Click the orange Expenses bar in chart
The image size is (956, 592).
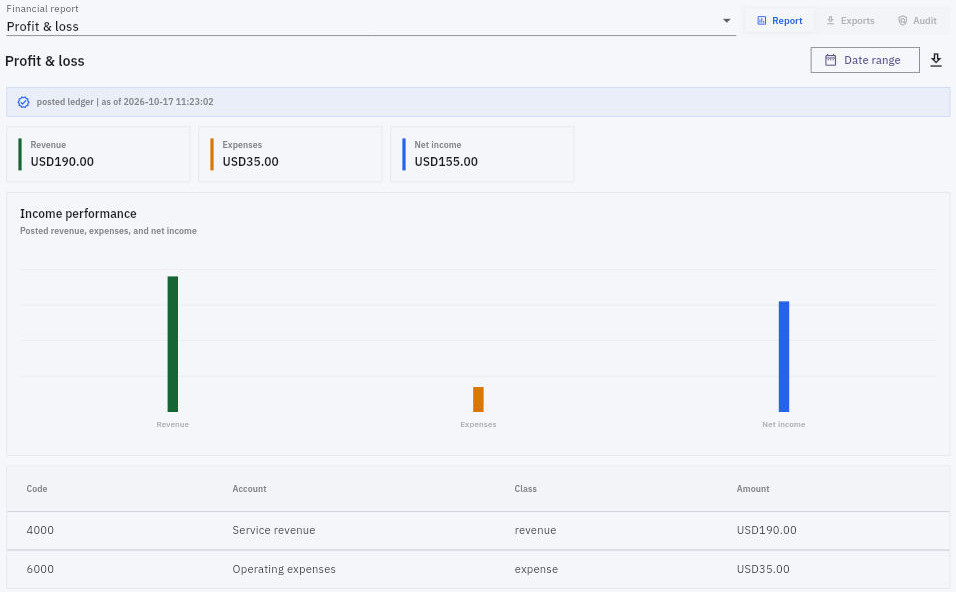point(478,399)
